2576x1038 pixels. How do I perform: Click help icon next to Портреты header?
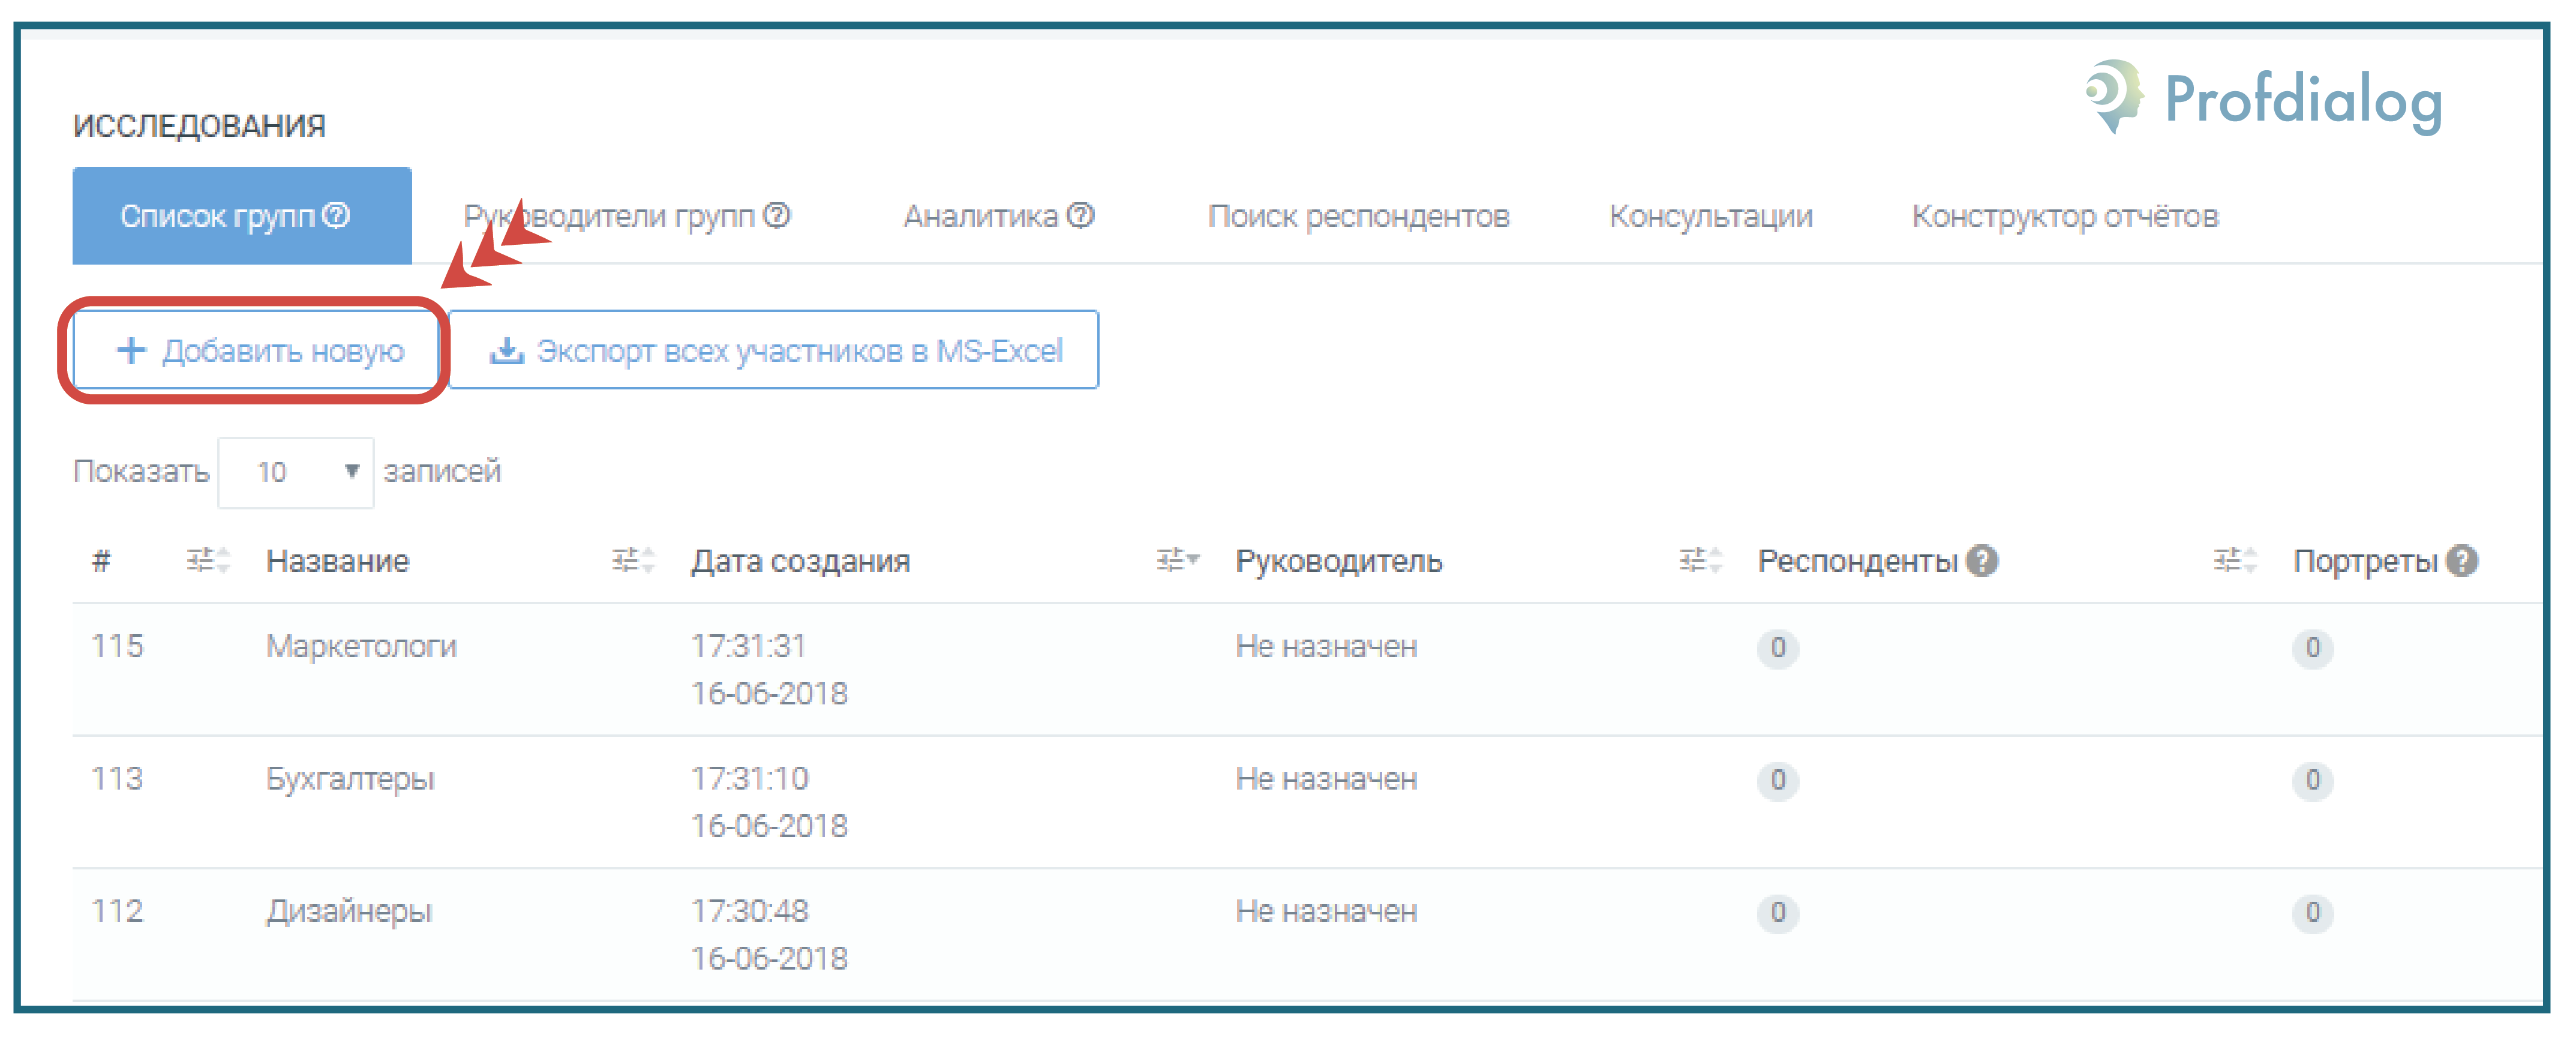coord(2463,561)
